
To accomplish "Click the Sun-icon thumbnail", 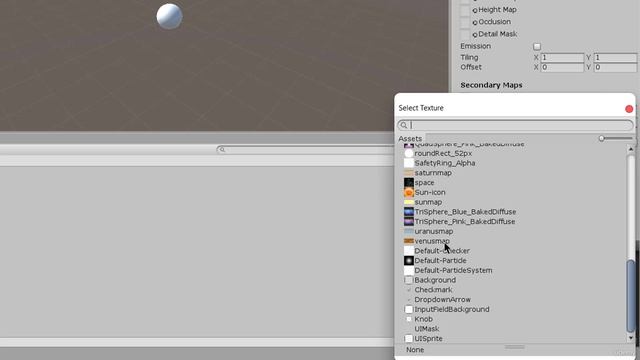I will tap(409, 193).
